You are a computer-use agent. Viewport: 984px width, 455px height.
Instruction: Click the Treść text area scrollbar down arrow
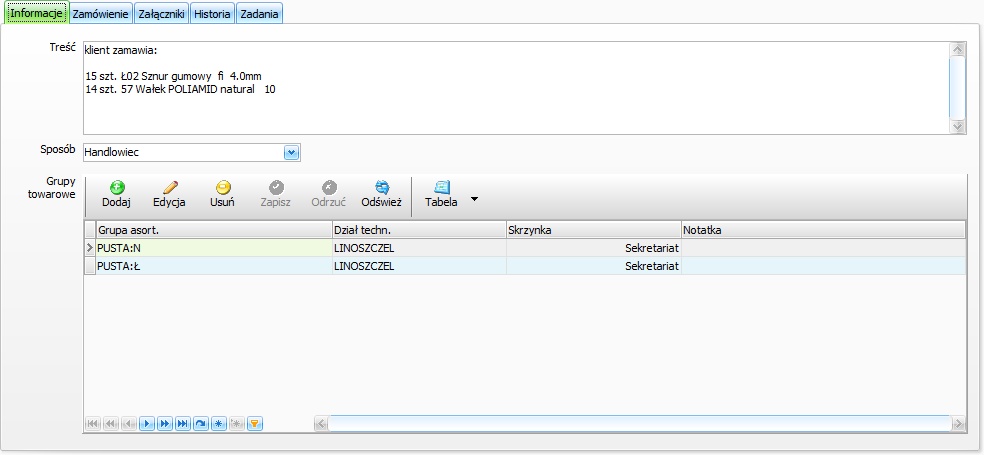pos(958,126)
